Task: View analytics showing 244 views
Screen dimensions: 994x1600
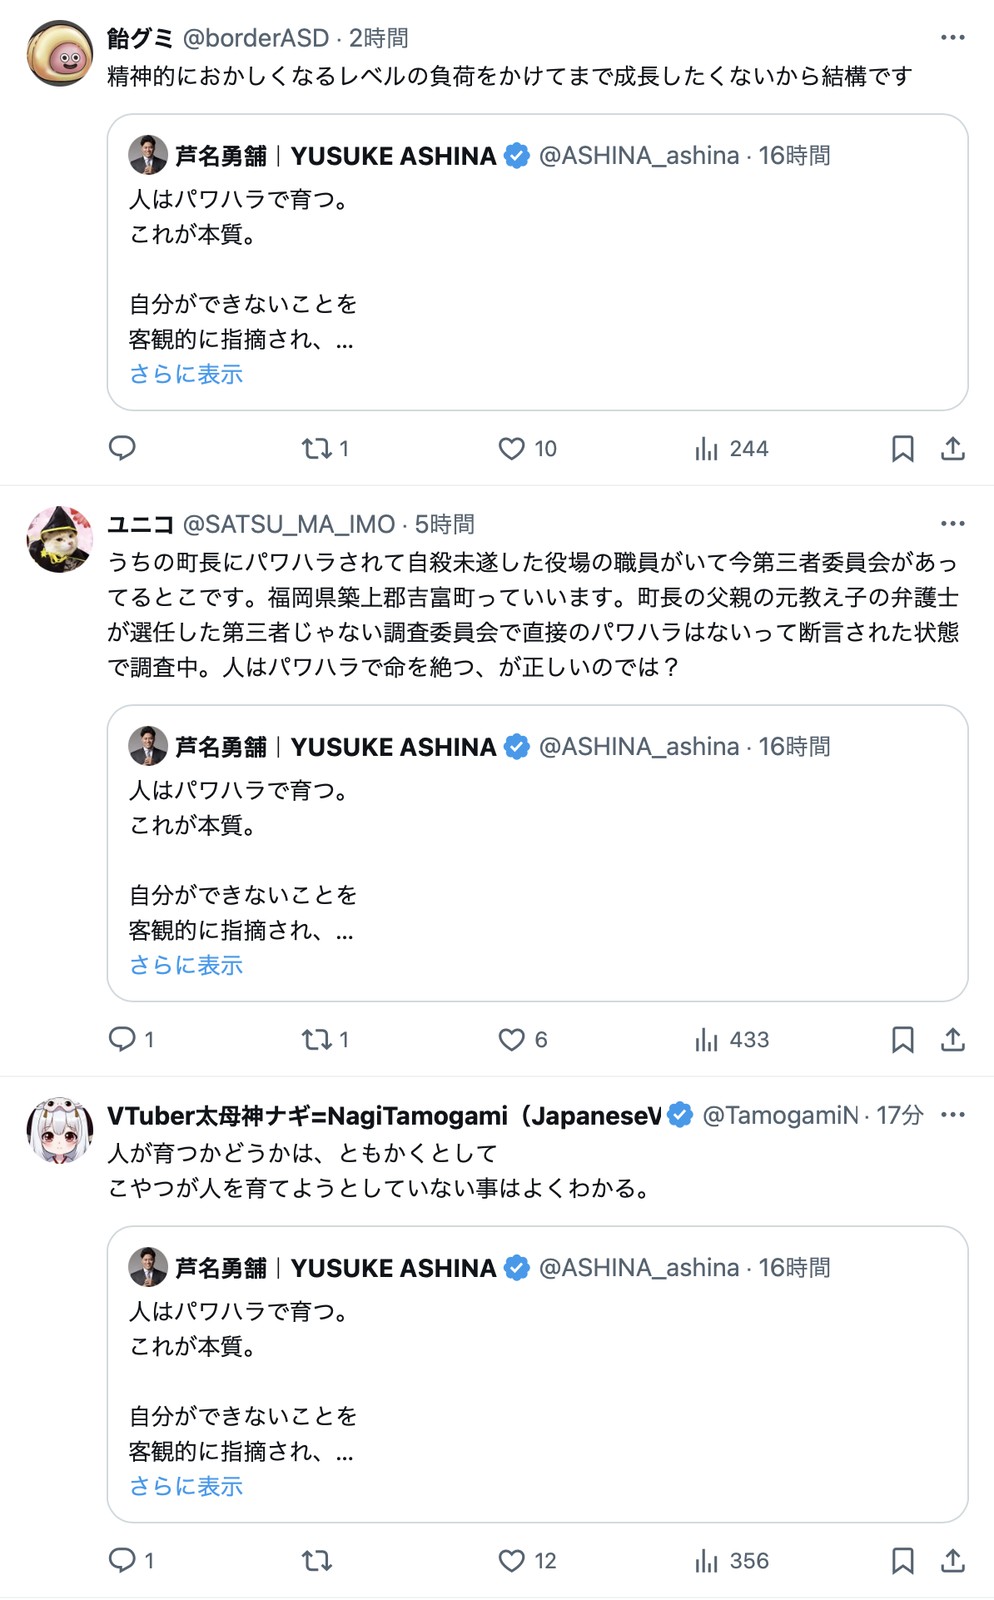Action: pyautogui.click(x=731, y=449)
